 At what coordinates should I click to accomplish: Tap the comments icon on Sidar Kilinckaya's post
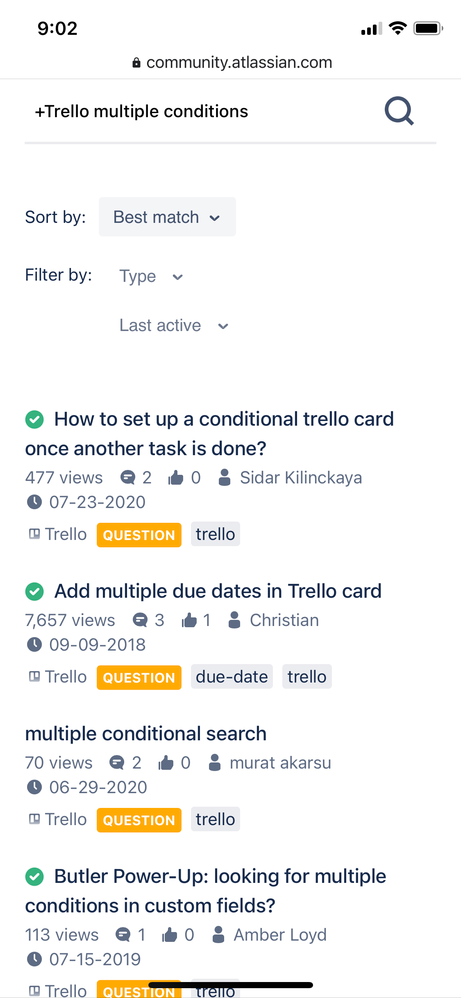129,478
